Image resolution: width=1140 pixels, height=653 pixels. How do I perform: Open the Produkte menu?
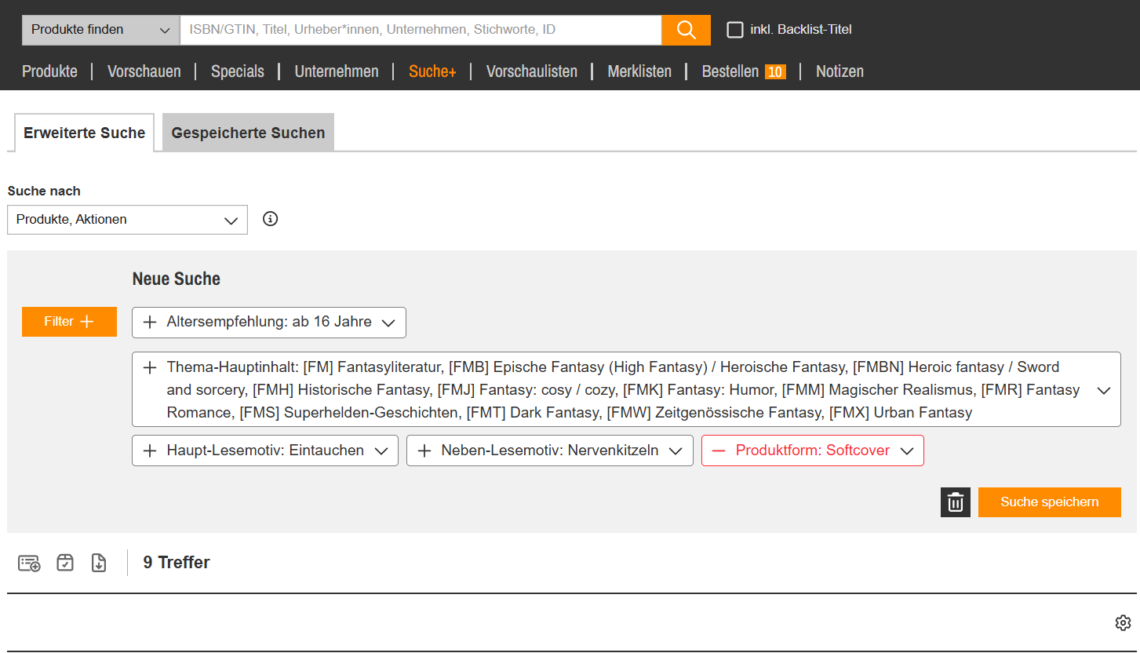coord(49,71)
